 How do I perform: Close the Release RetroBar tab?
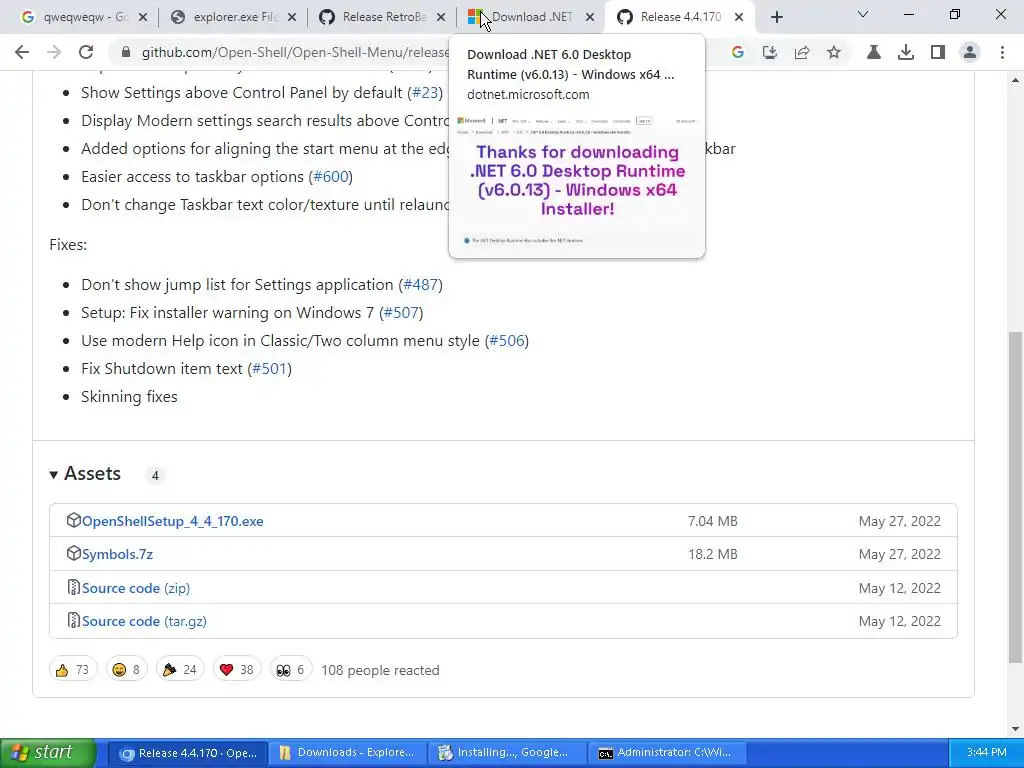(x=441, y=18)
